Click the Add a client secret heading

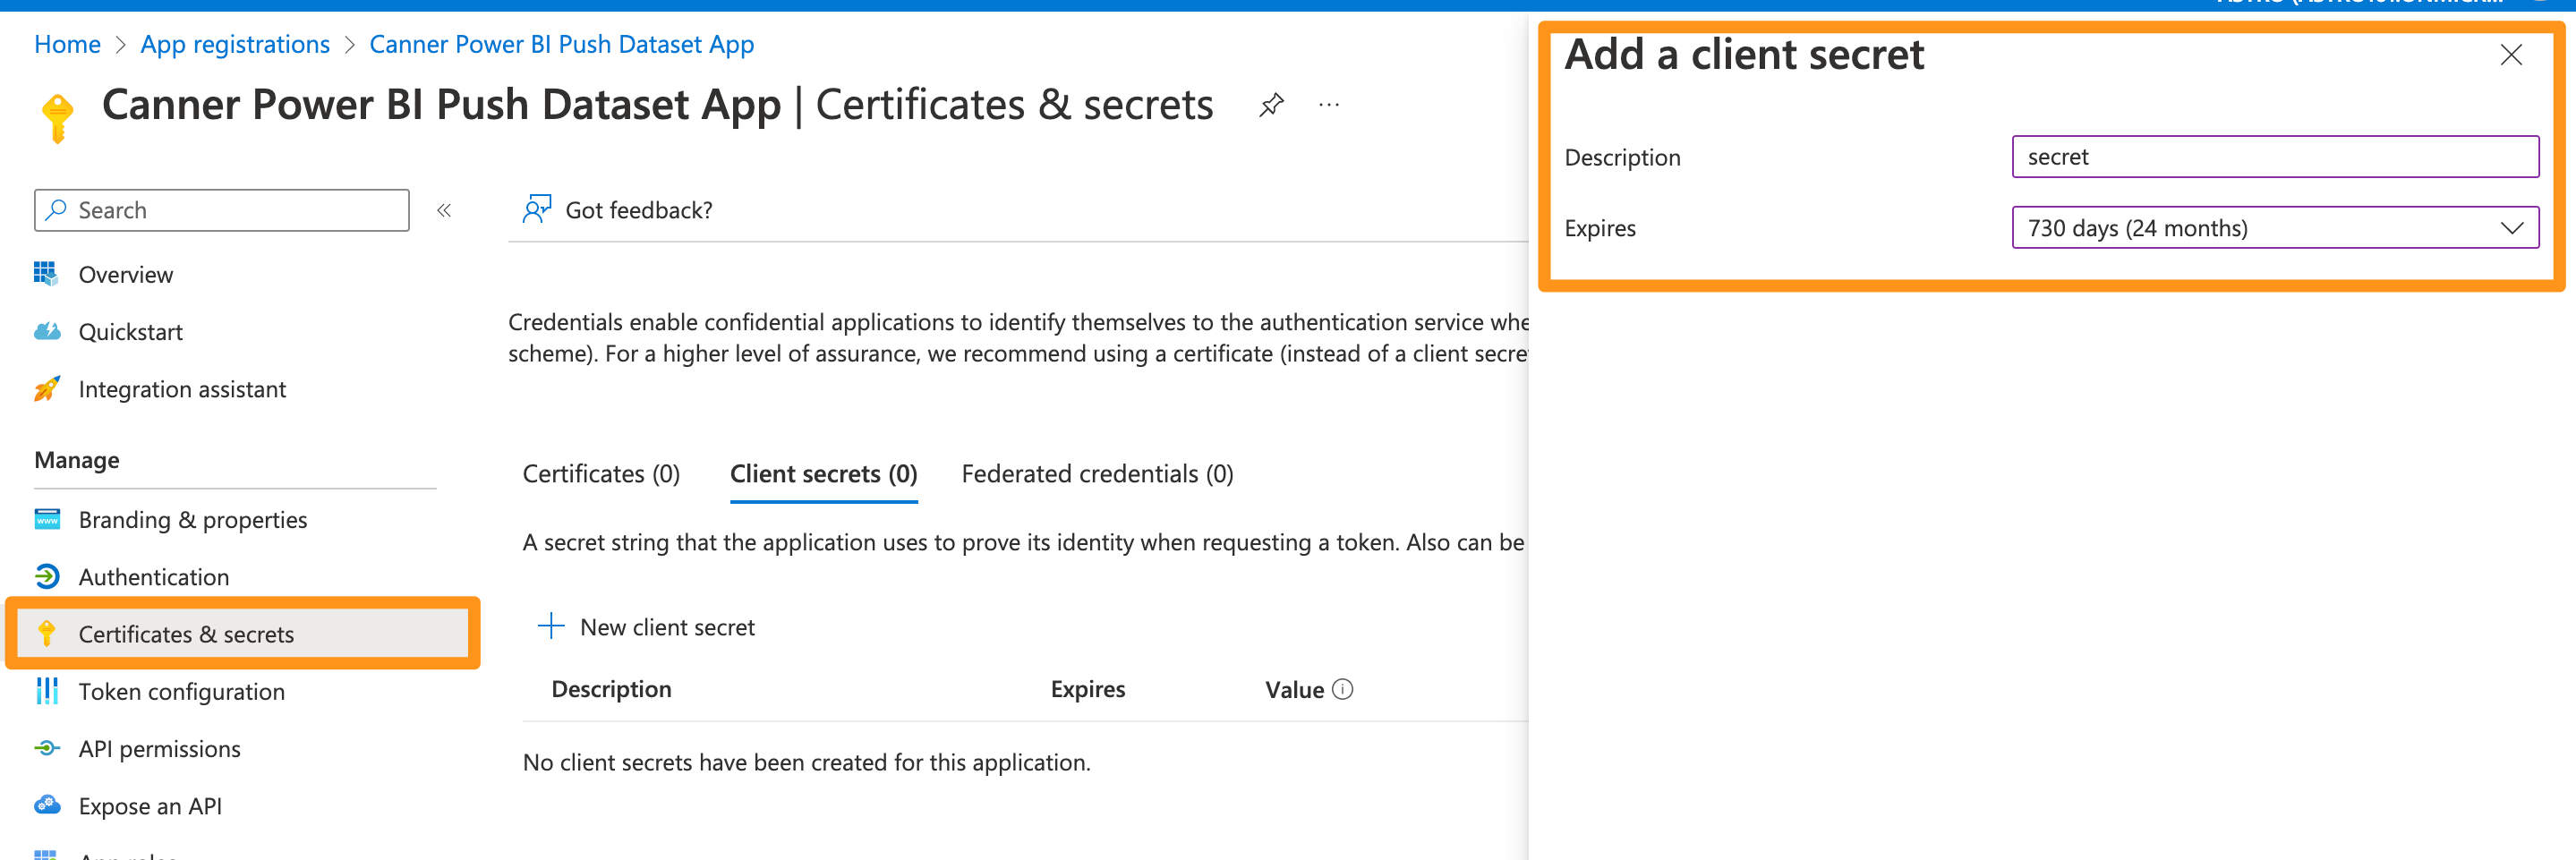click(x=1743, y=54)
